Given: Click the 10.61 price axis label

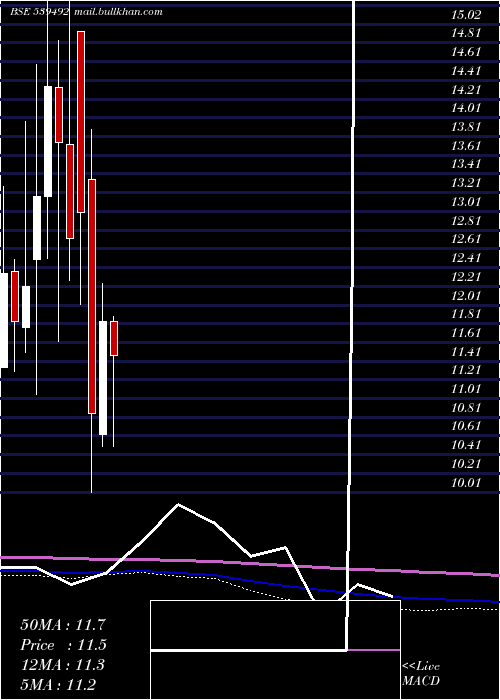Looking at the screenshot, I should [466, 426].
